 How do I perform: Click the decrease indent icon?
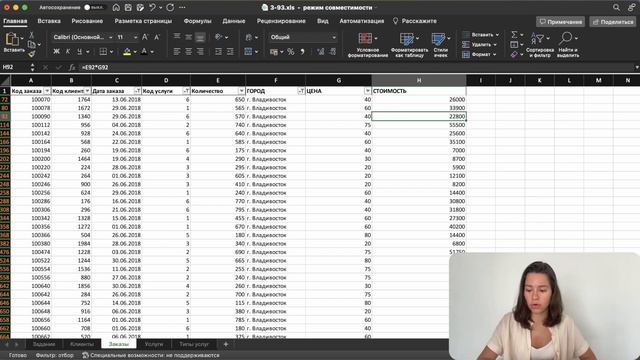pos(218,51)
